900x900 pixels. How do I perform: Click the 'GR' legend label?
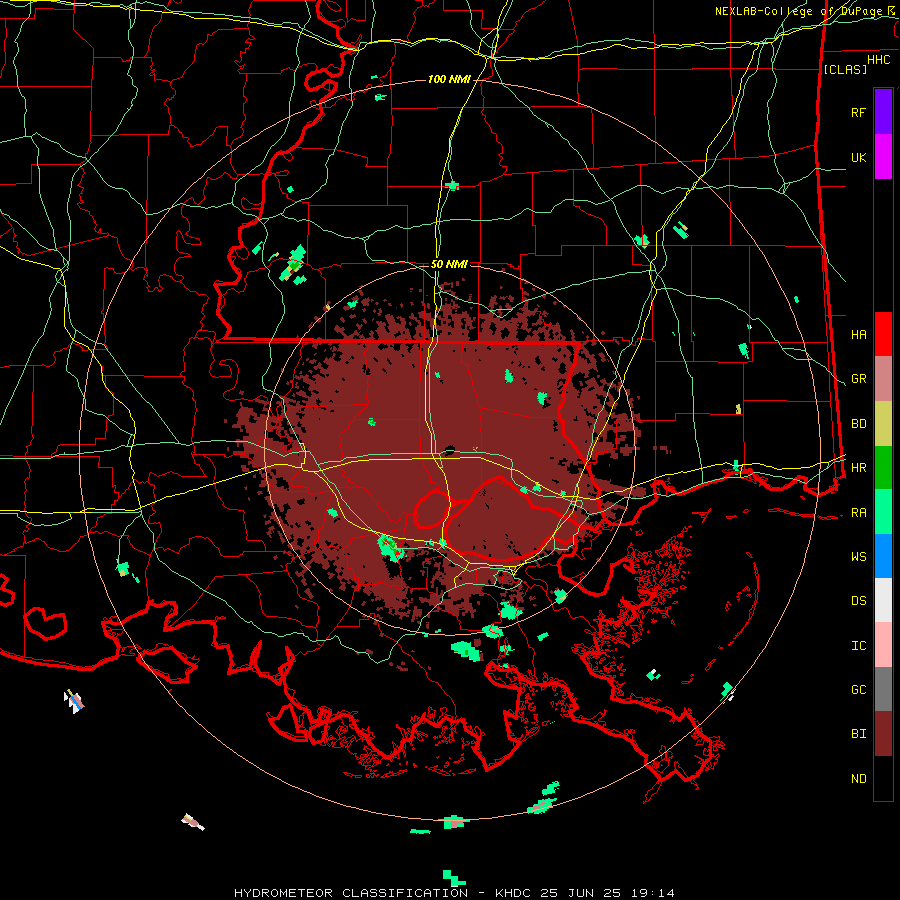tap(858, 379)
